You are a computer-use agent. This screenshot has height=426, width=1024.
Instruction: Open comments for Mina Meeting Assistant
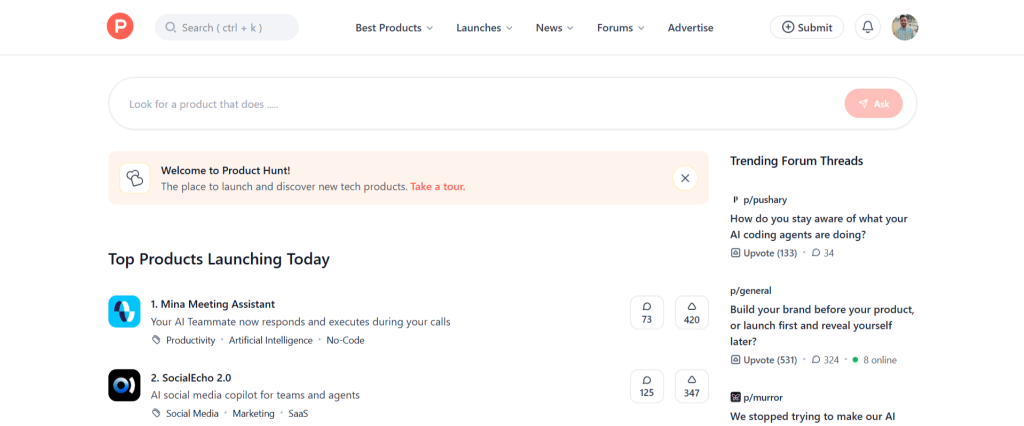647,313
